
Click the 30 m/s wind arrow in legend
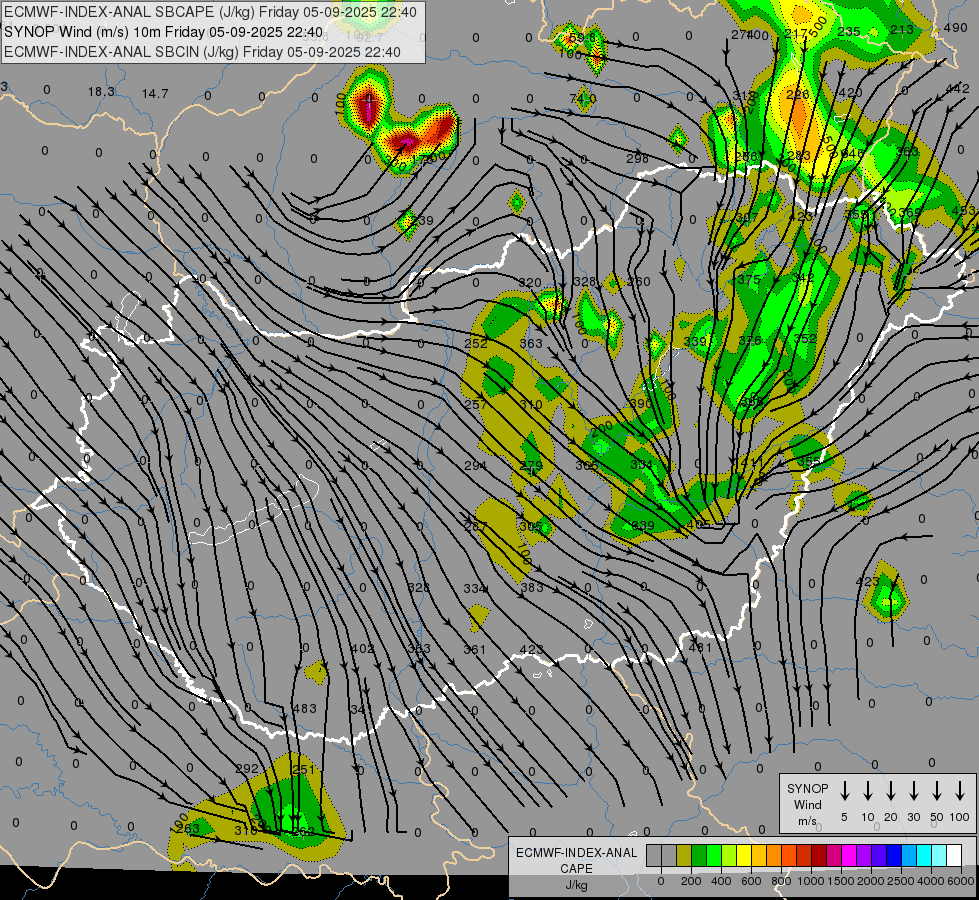[x=914, y=791]
